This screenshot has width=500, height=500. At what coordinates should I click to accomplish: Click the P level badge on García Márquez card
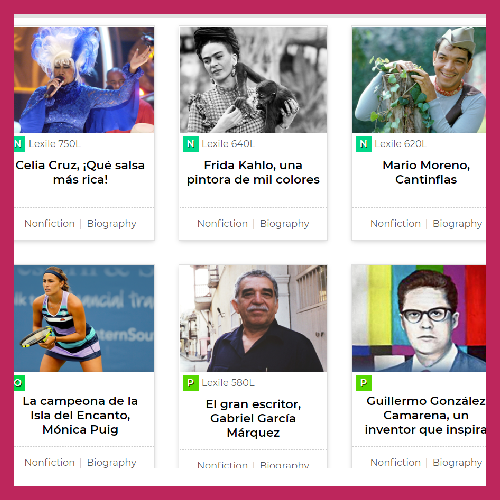click(191, 383)
